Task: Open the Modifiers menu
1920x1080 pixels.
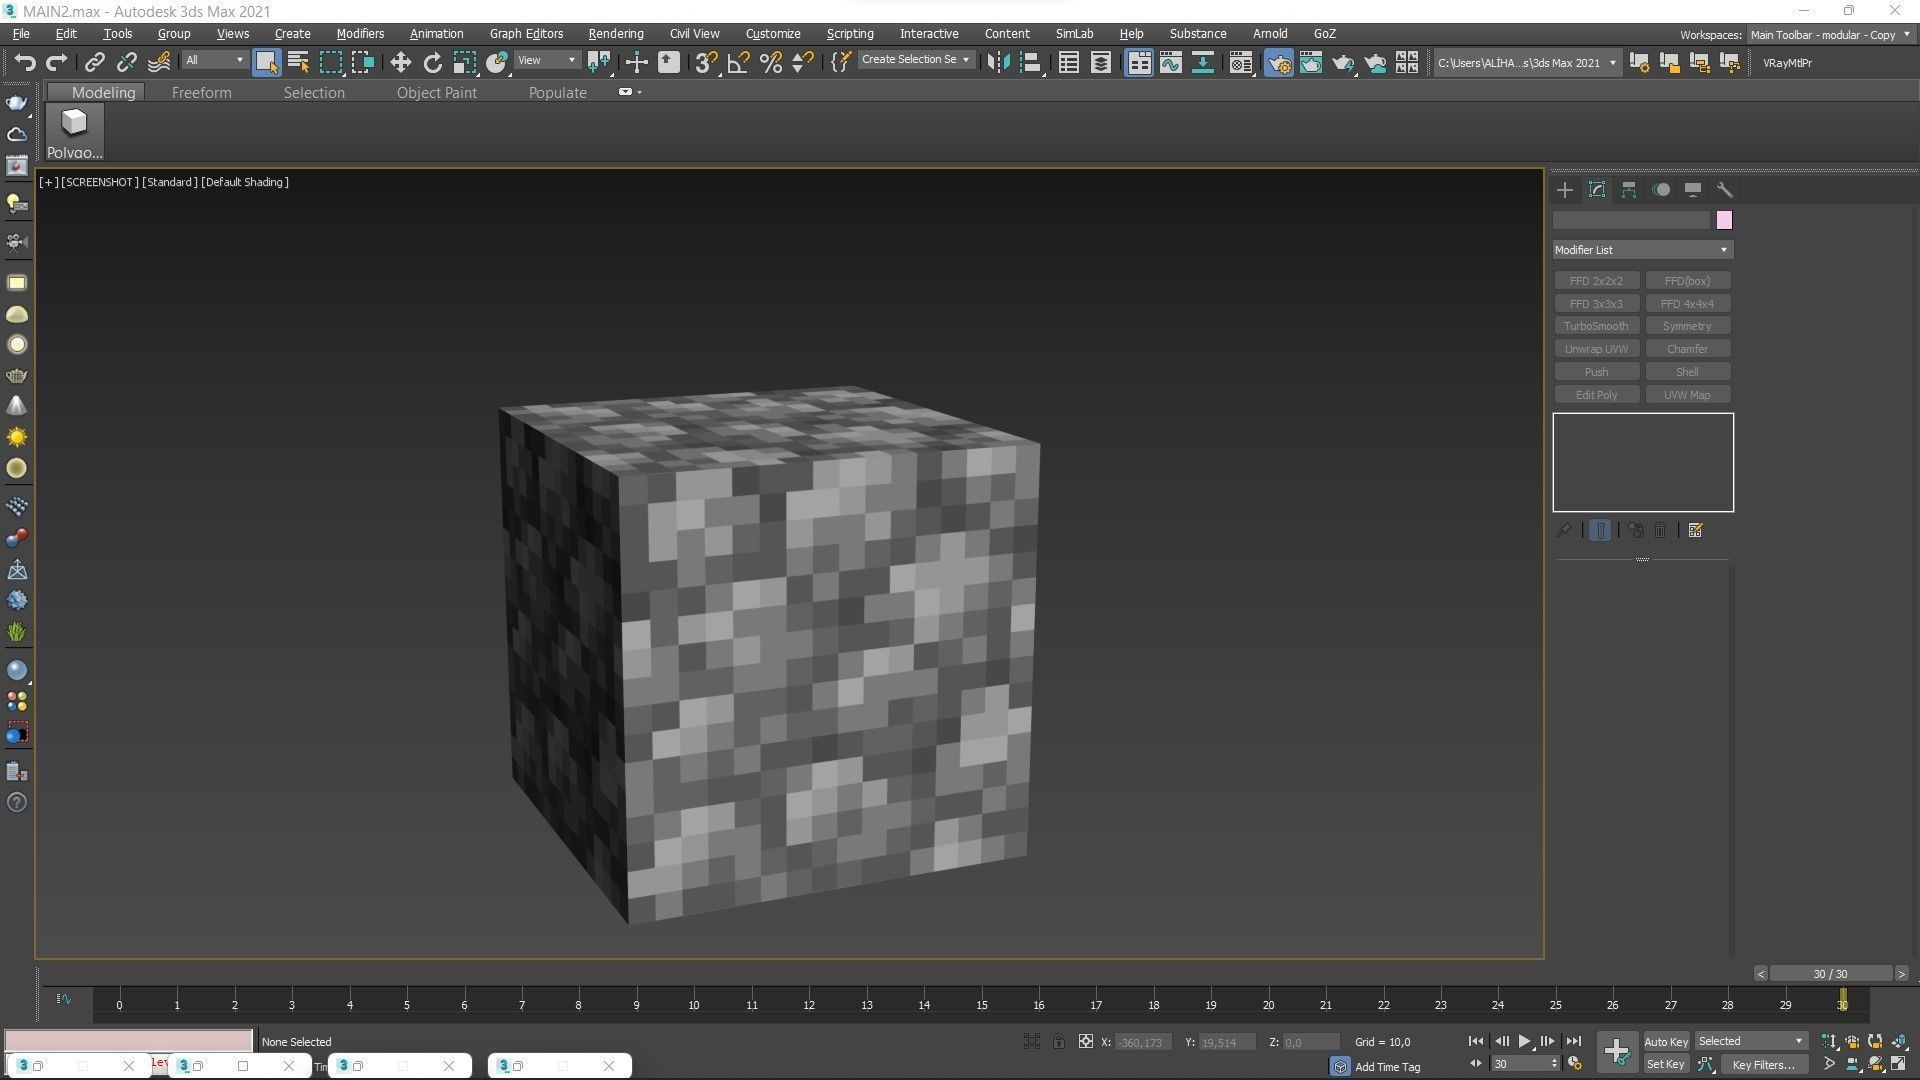Action: point(360,34)
